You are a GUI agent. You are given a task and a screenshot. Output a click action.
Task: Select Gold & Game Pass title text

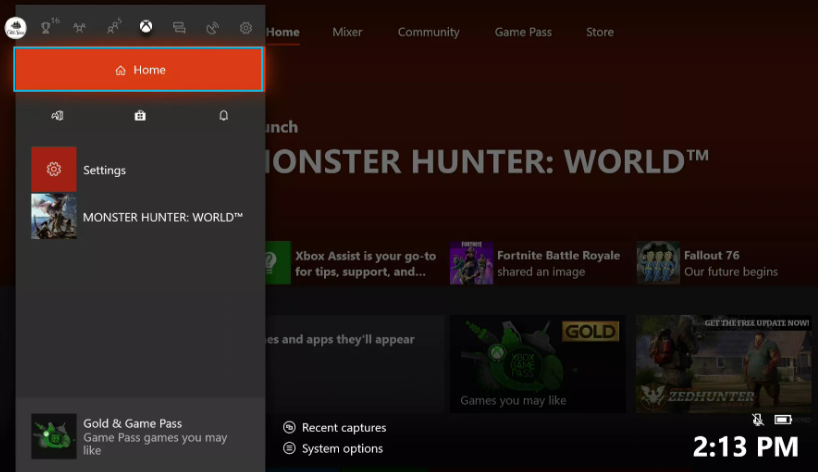click(133, 423)
